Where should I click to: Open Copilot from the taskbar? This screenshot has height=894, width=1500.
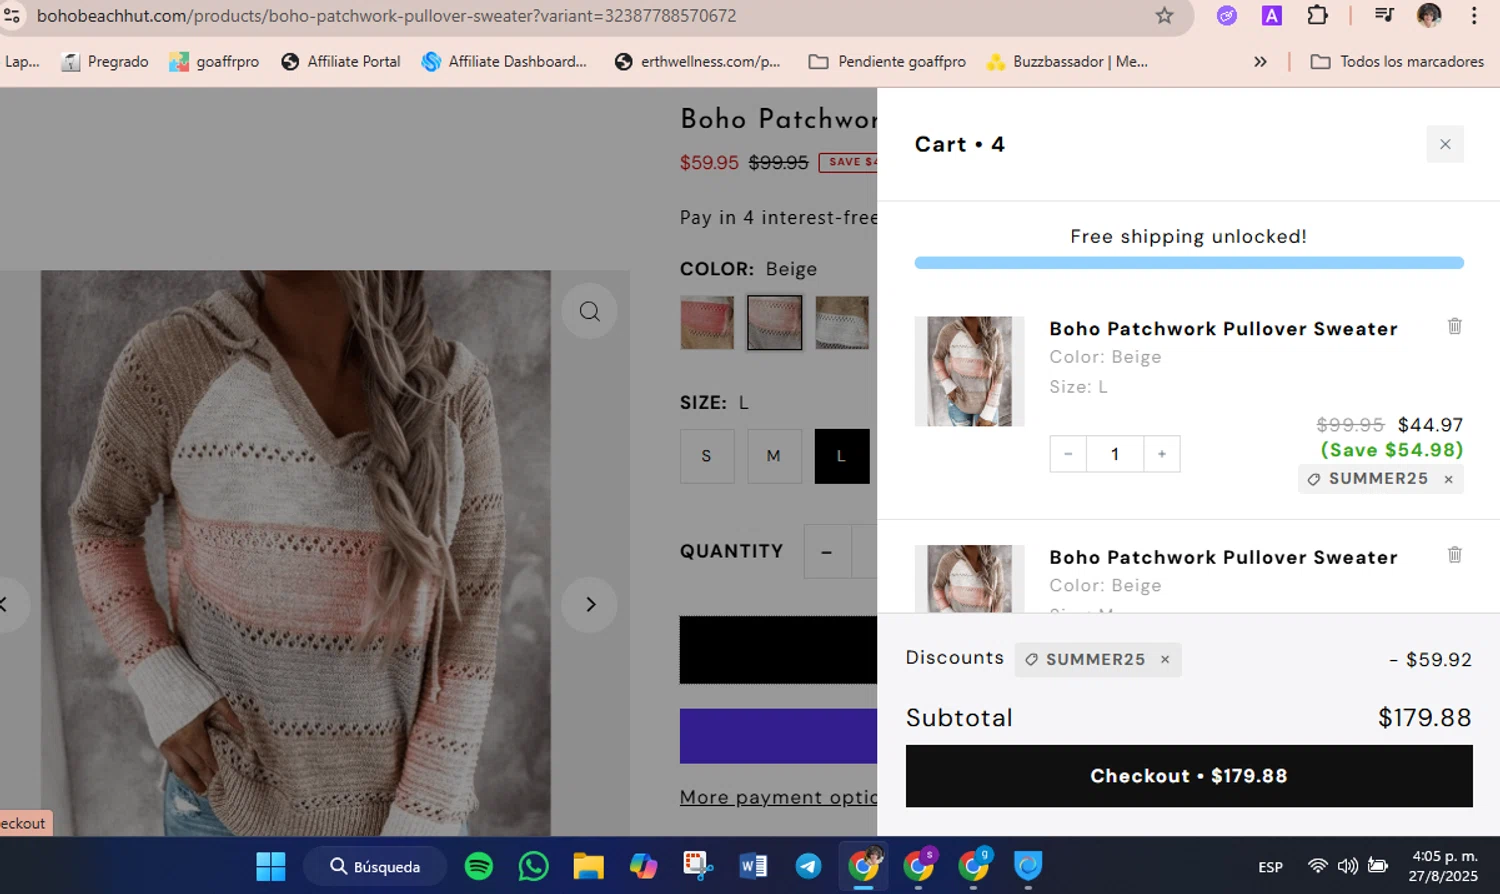pos(643,866)
